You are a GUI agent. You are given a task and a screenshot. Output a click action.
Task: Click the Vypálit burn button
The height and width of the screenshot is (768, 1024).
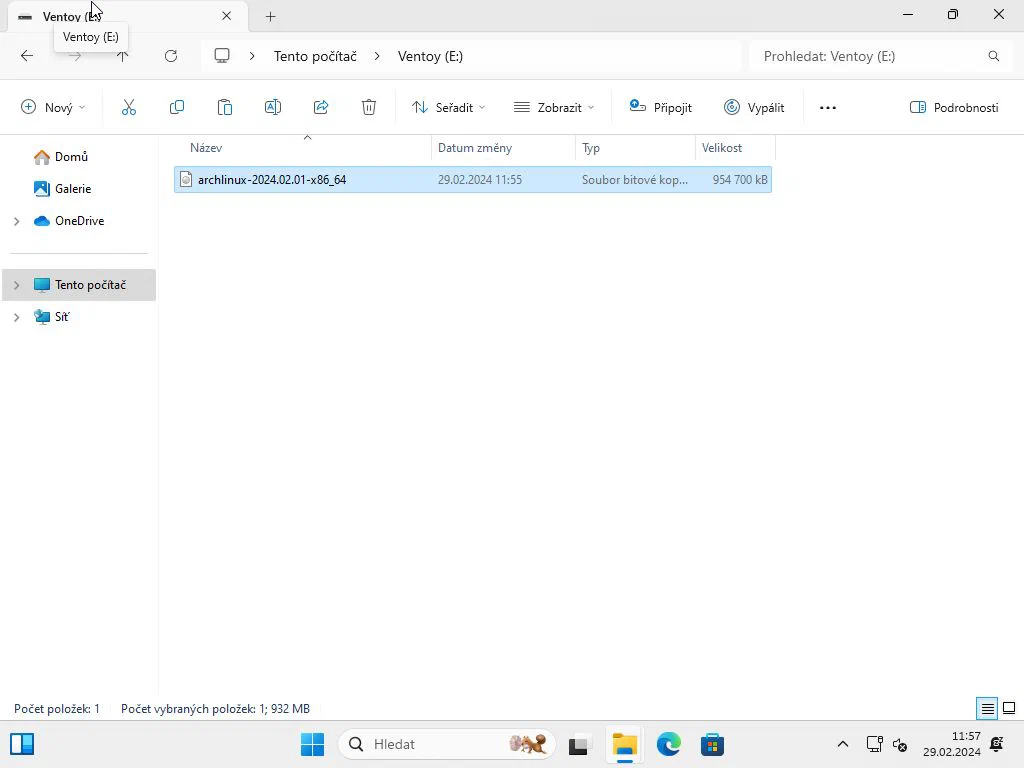(754, 107)
